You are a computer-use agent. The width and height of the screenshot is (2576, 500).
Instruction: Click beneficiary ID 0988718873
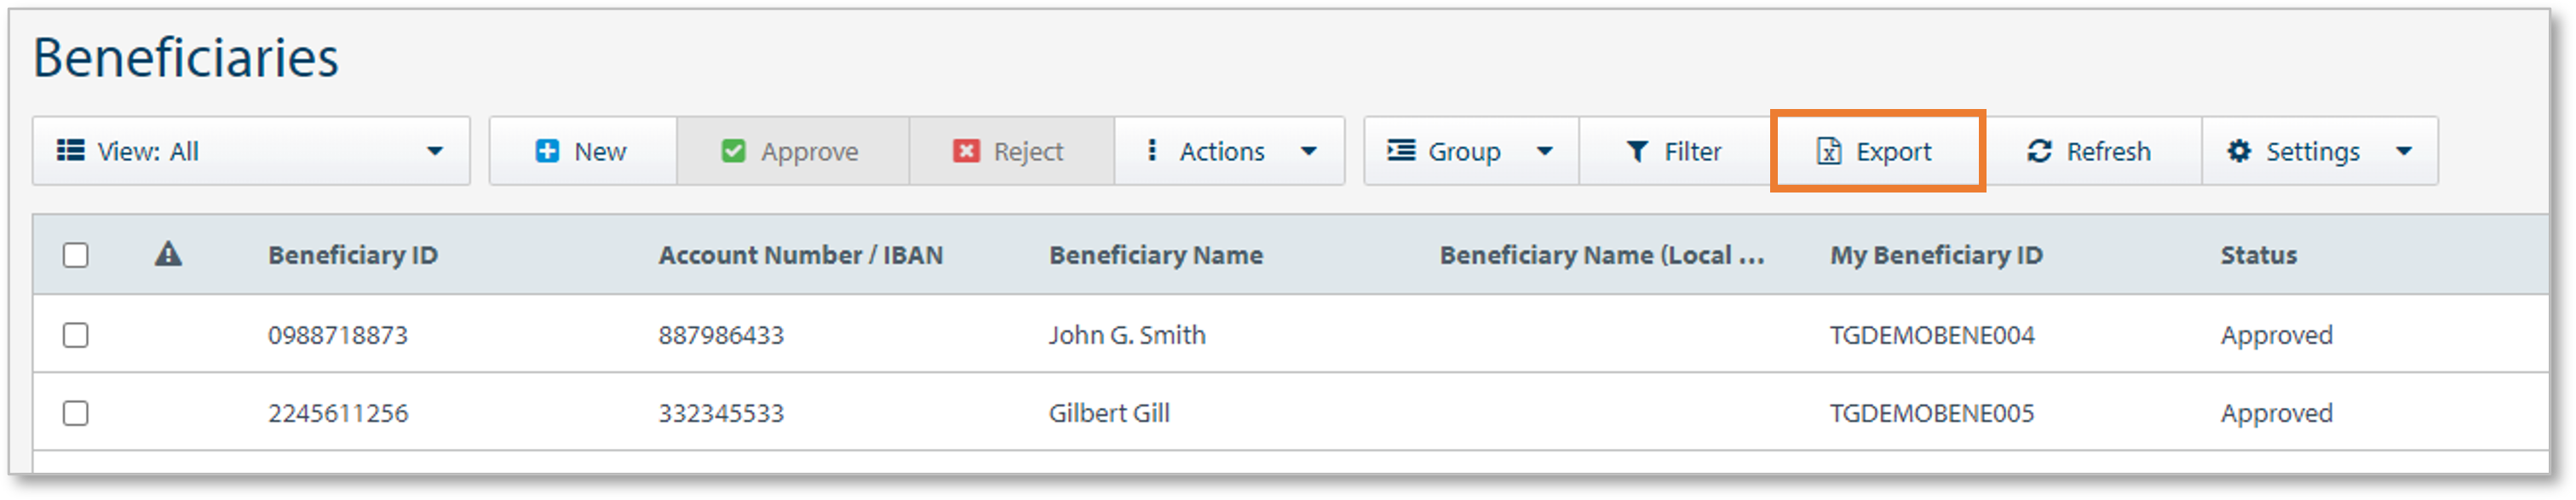click(338, 335)
